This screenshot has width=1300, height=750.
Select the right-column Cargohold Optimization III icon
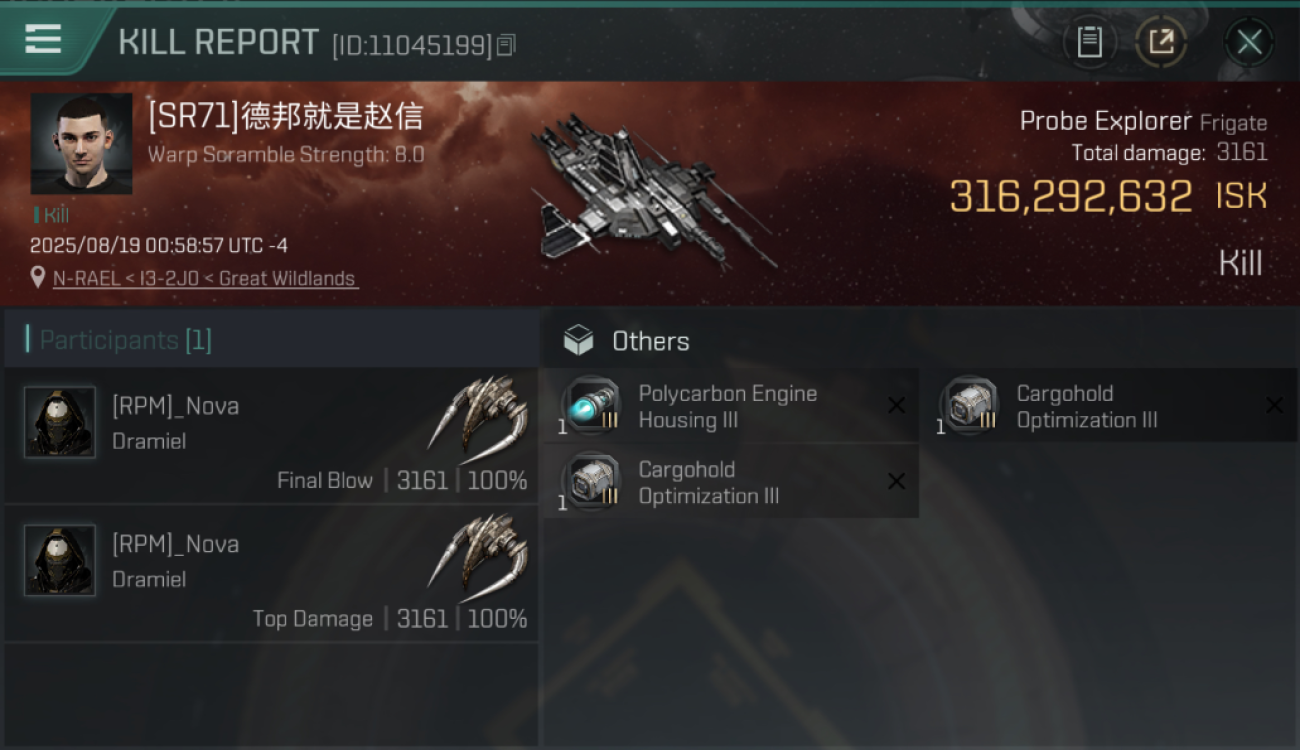pyautogui.click(x=970, y=405)
